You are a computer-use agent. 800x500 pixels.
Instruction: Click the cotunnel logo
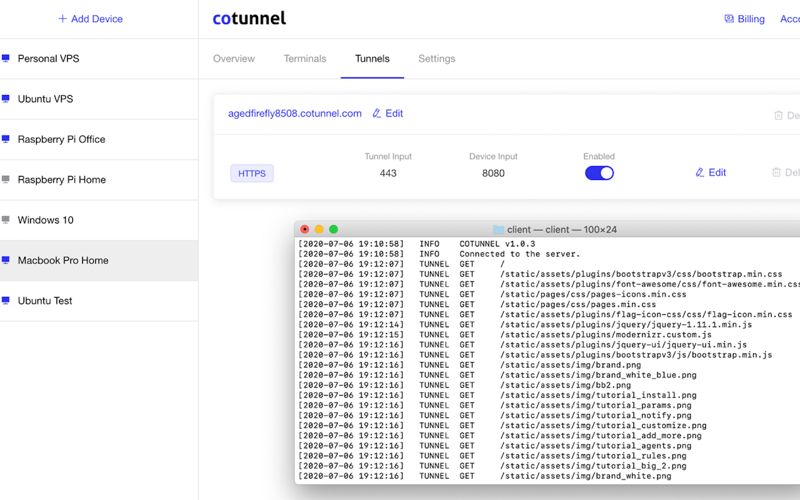pyautogui.click(x=249, y=18)
